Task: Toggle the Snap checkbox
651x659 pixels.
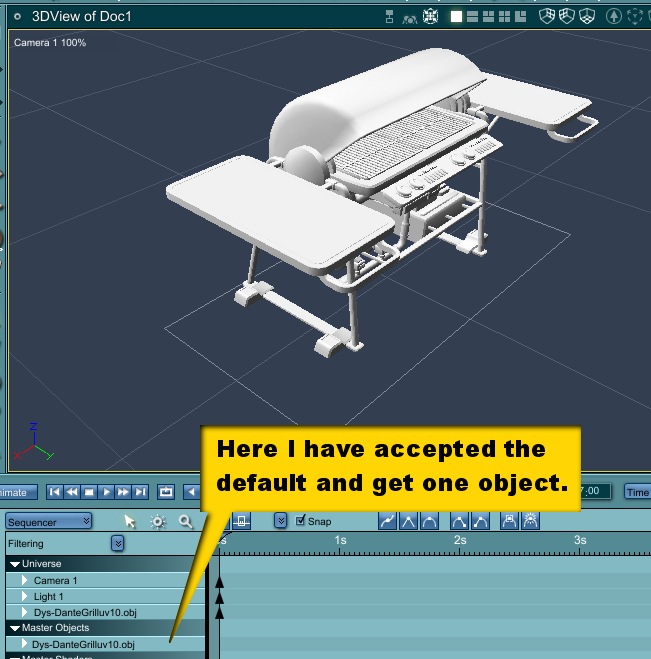Action: coord(300,521)
